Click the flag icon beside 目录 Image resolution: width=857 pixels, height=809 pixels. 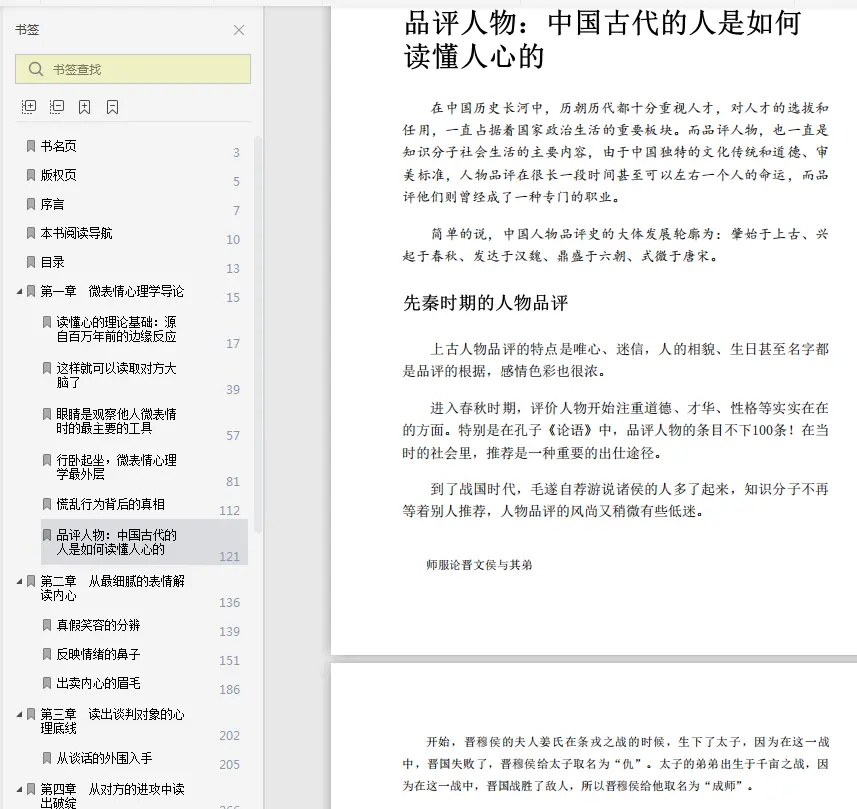point(31,262)
